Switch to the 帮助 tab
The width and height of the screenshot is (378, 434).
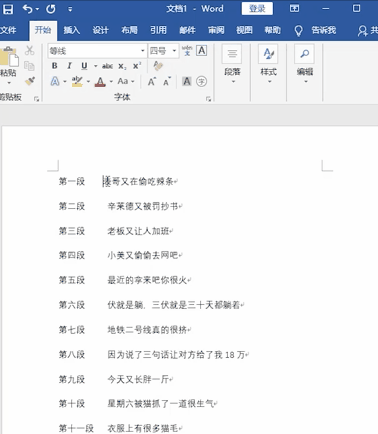273,30
